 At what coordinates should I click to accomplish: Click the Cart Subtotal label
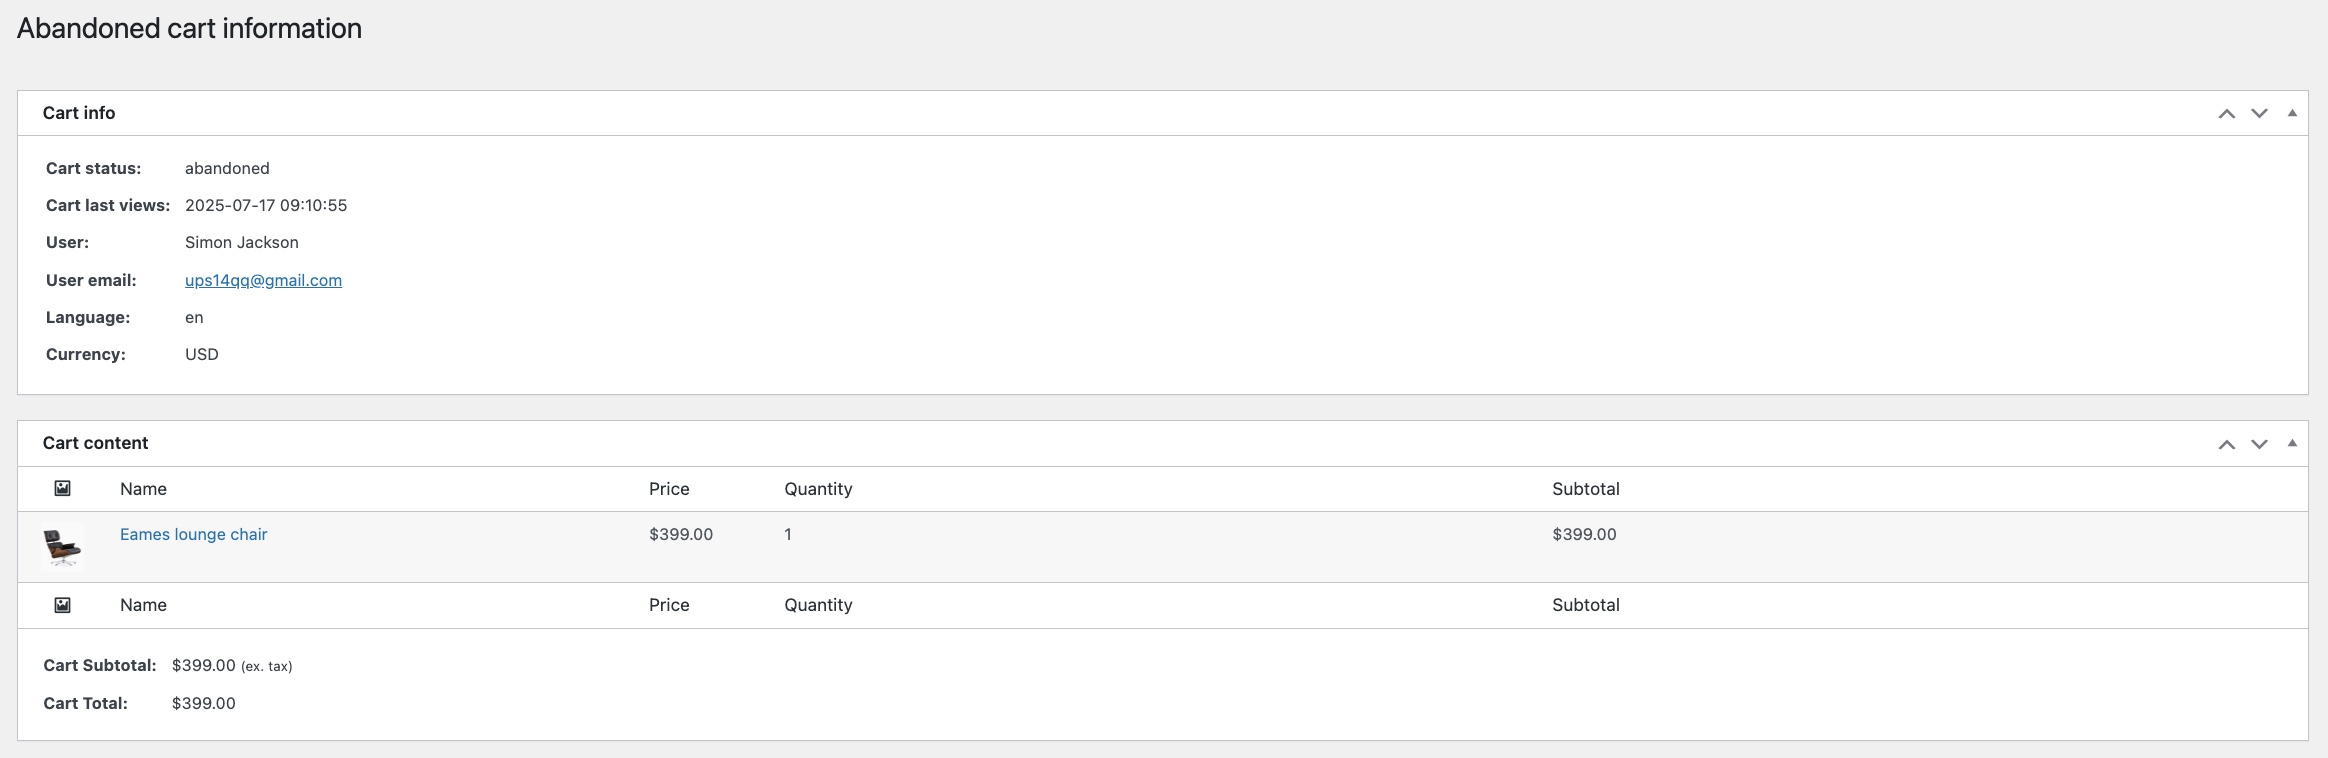coord(100,665)
